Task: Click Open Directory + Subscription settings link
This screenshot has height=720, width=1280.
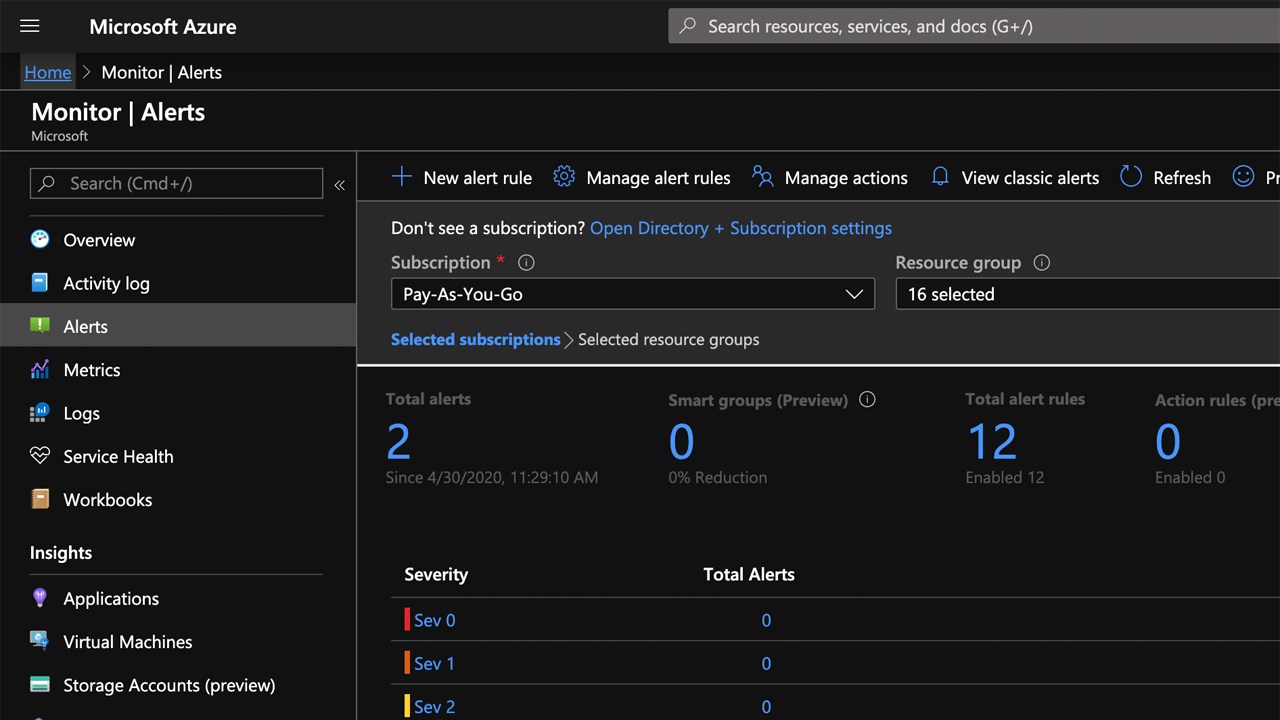Action: coord(741,228)
